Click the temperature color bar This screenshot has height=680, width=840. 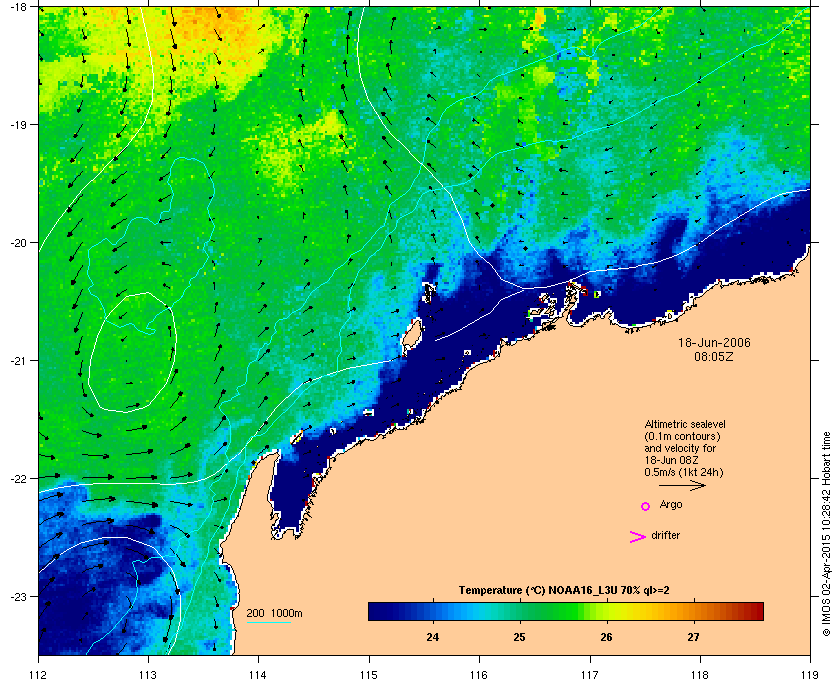[x=566, y=611]
